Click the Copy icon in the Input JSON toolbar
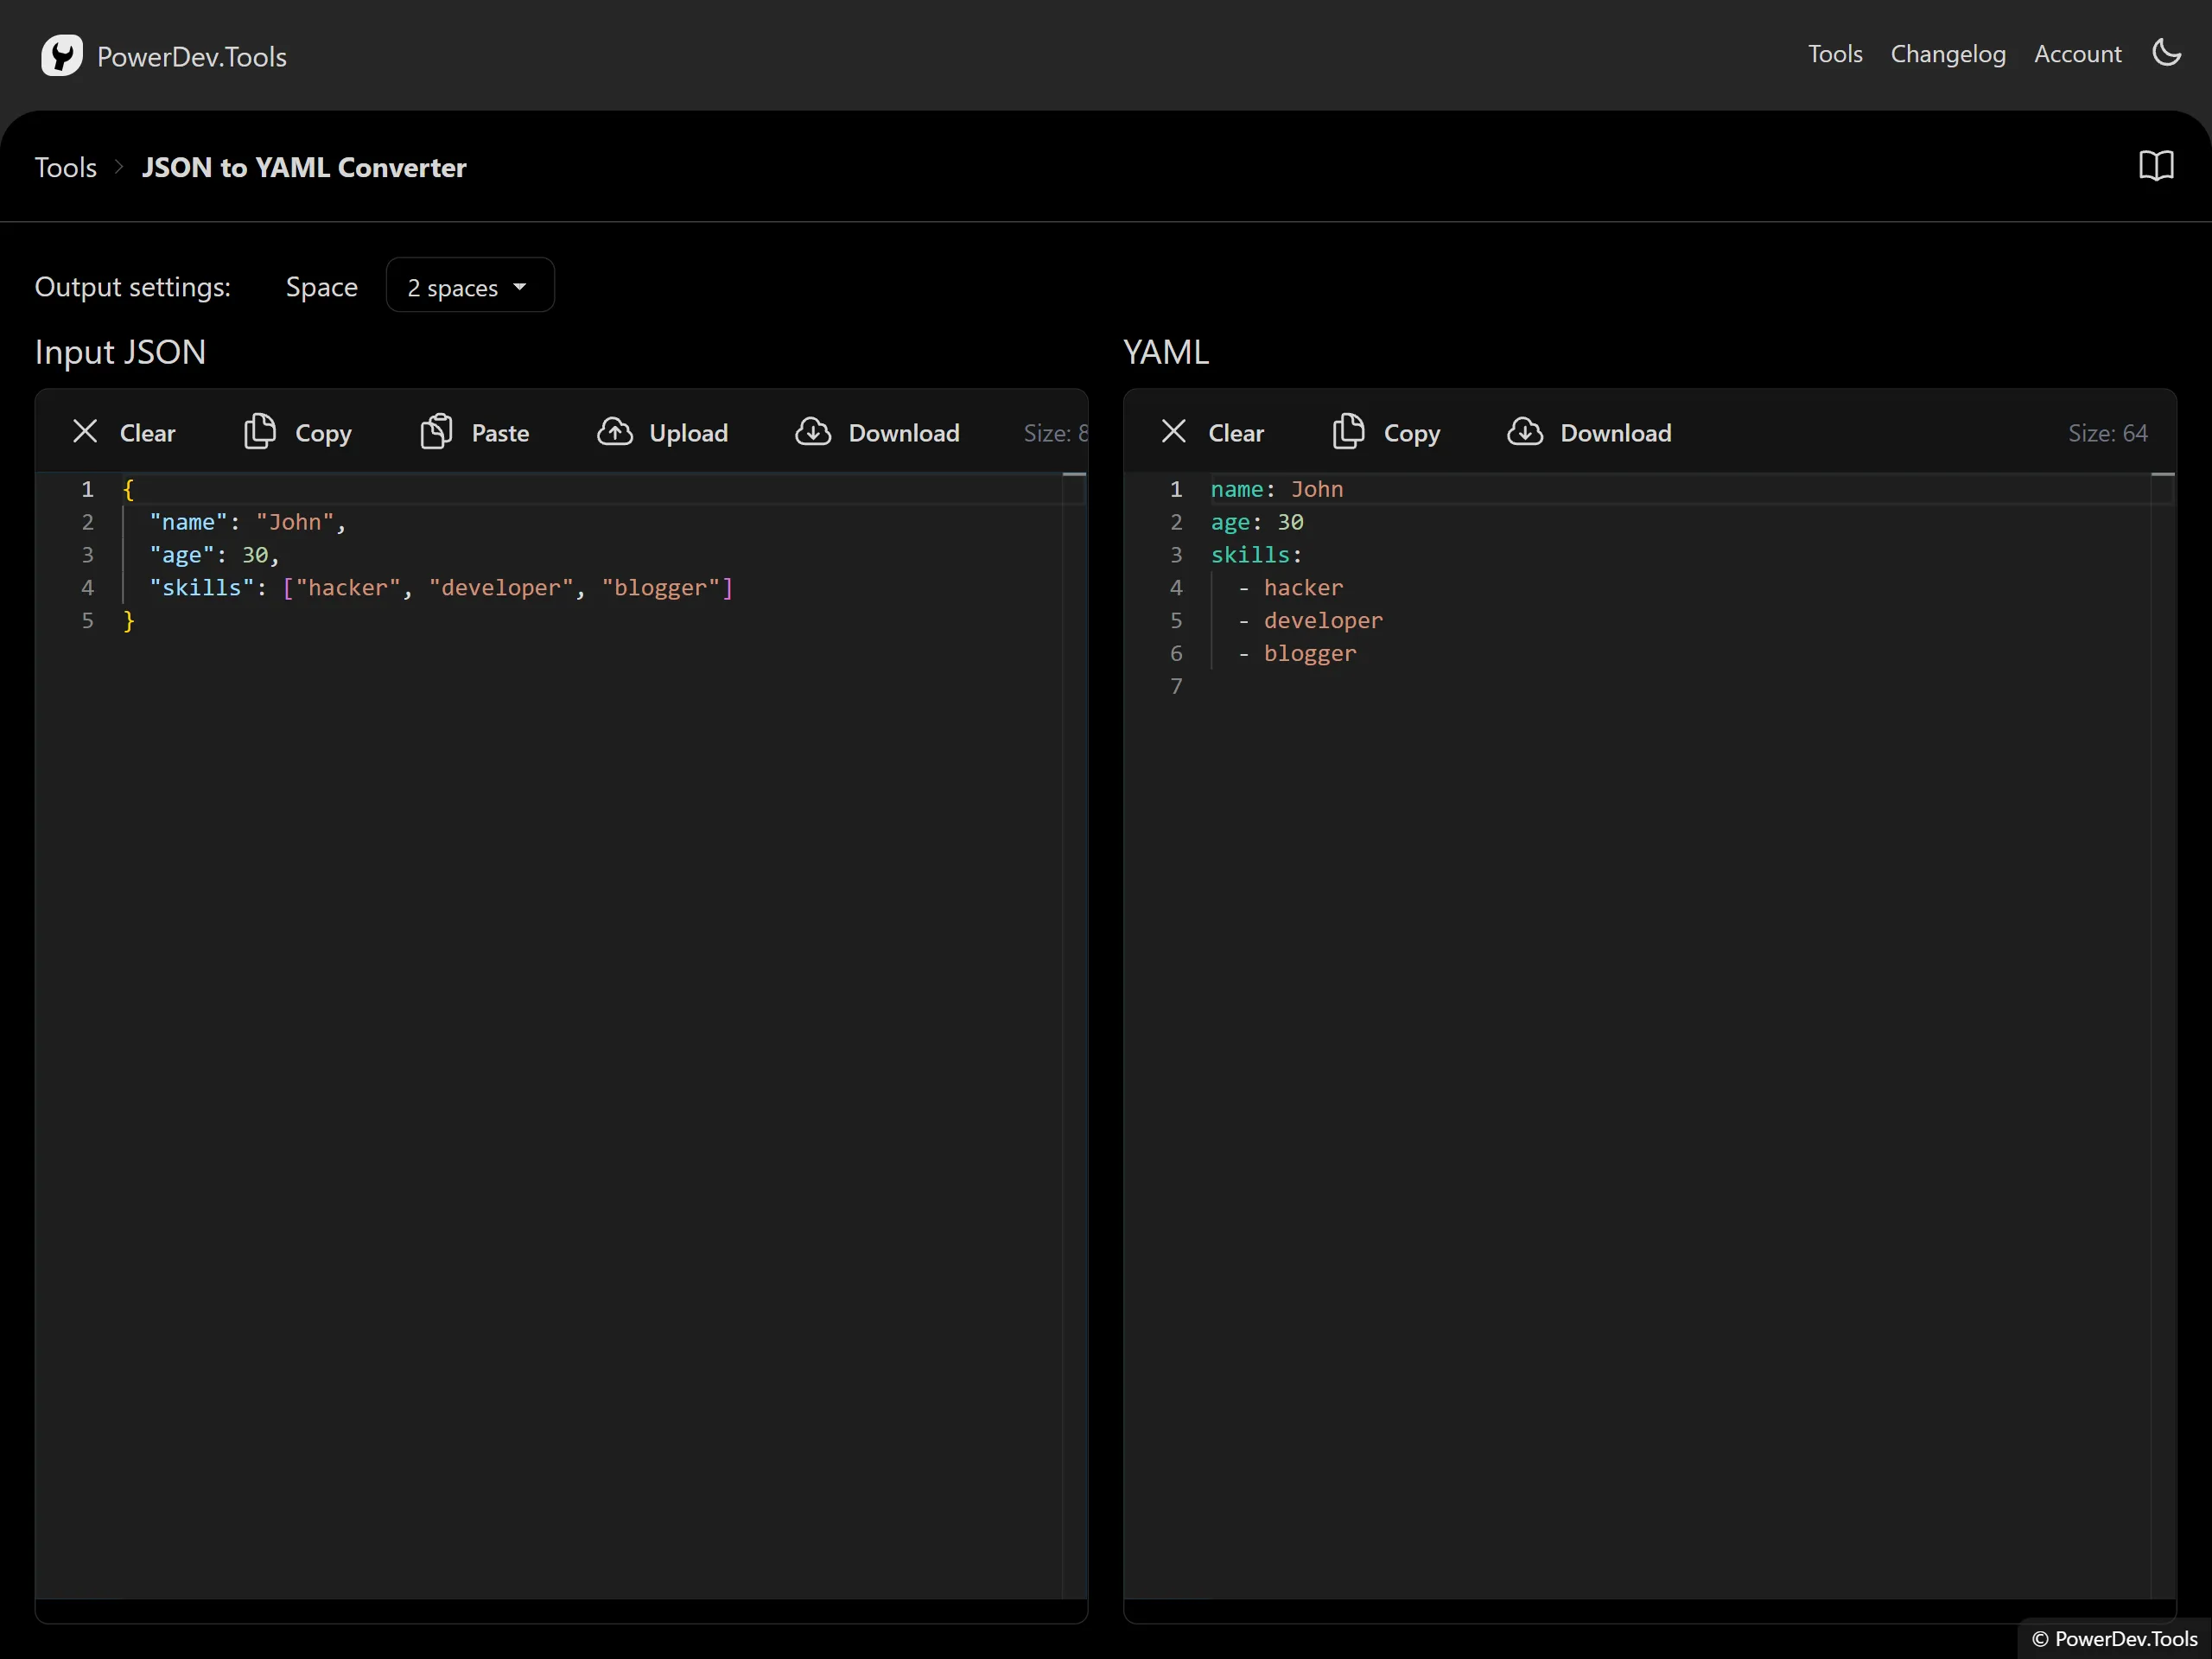Viewport: 2212px width, 1659px height. pos(260,432)
